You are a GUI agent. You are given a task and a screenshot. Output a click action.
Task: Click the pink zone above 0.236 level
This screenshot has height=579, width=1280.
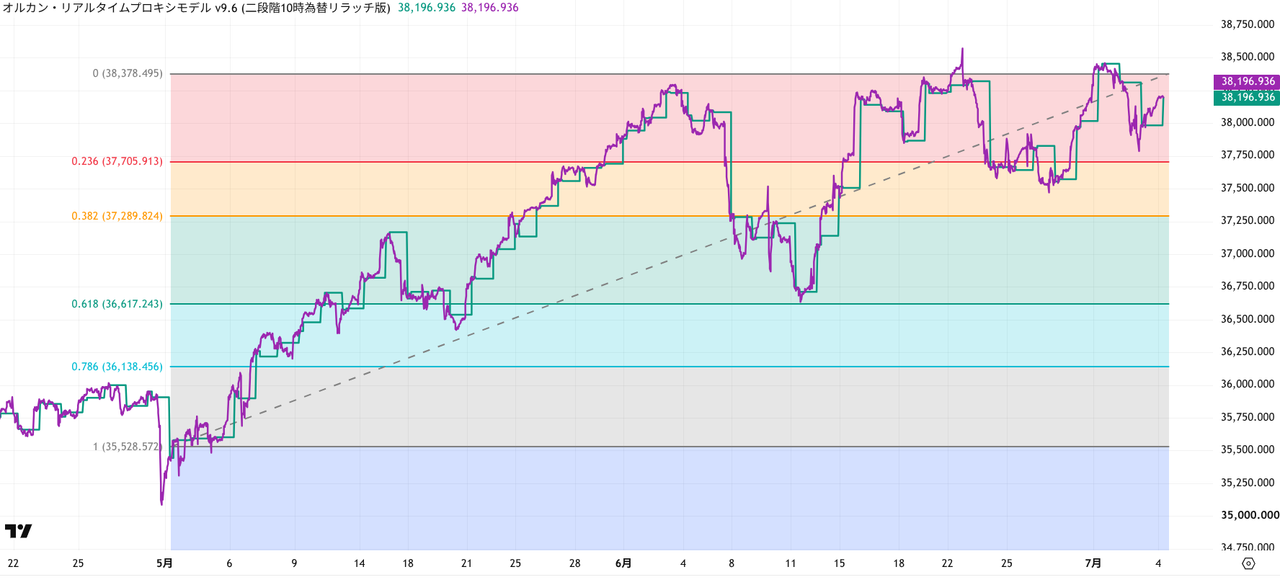point(670,117)
